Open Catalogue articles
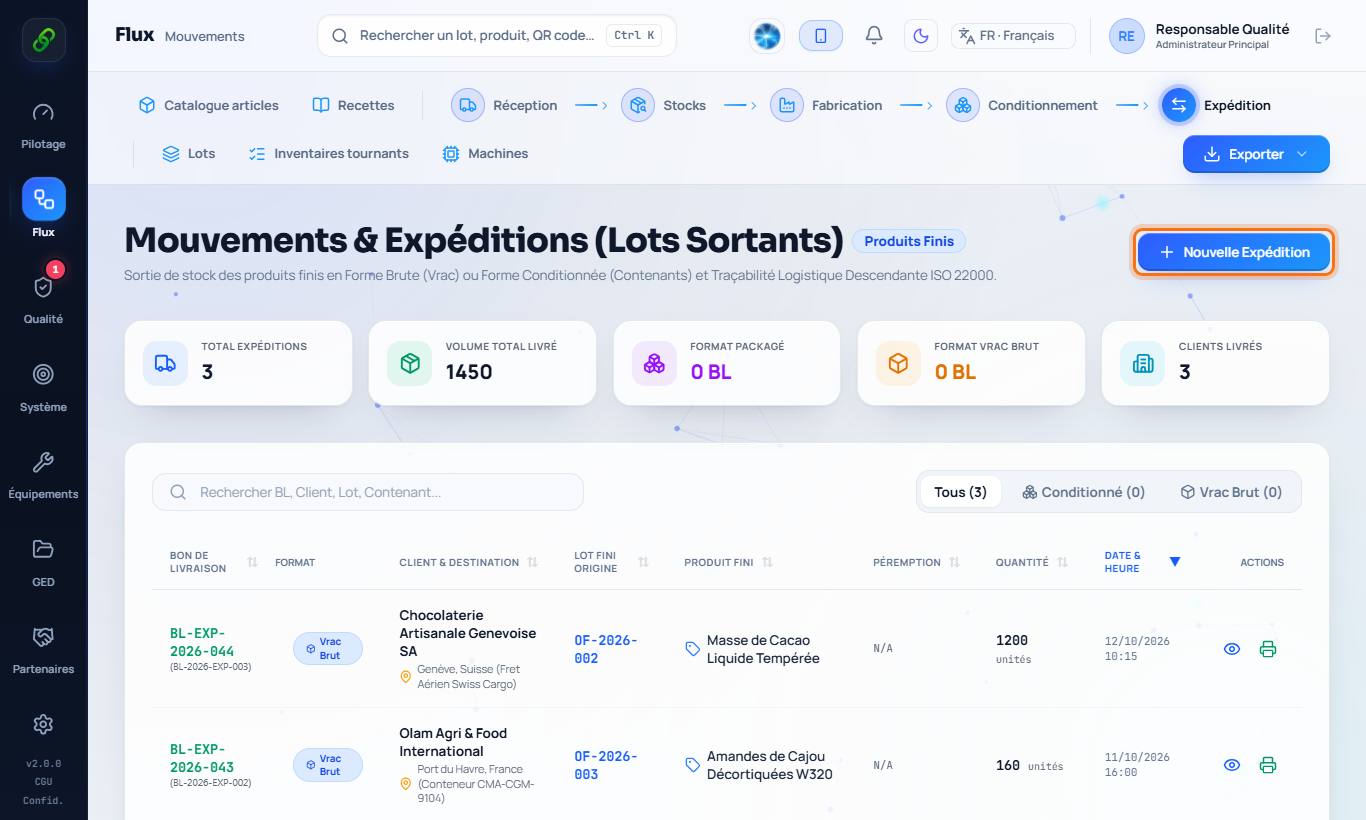The image size is (1366, 820). 209,105
